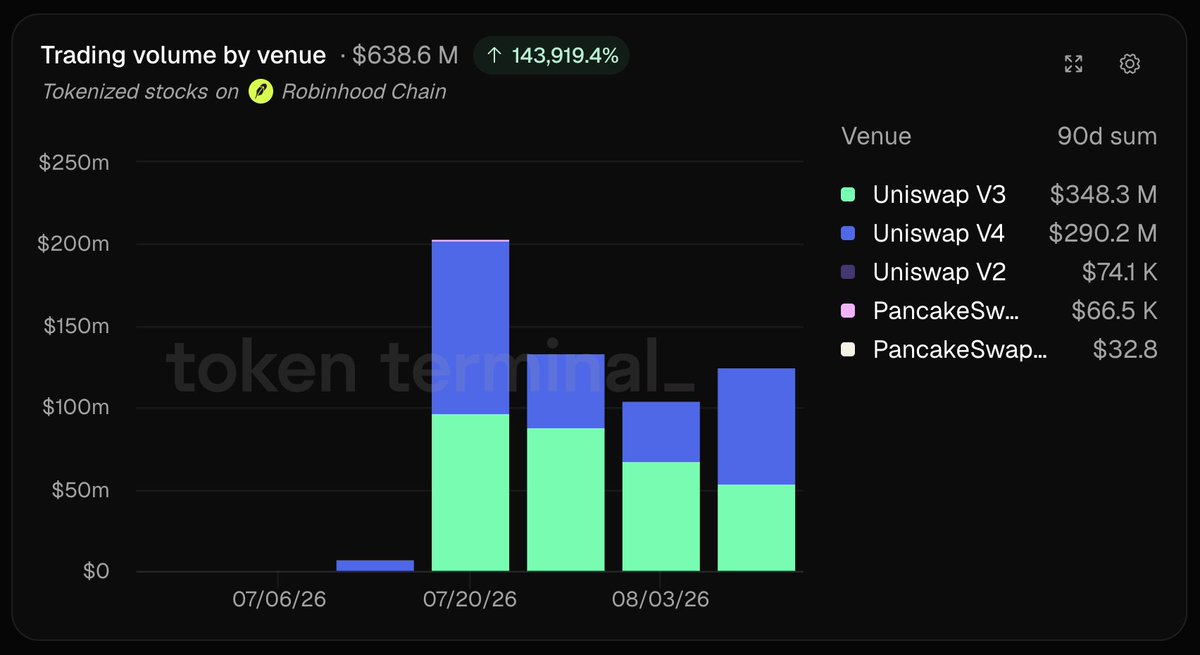Click the pink PancakeSw… legend swatch

click(x=849, y=311)
